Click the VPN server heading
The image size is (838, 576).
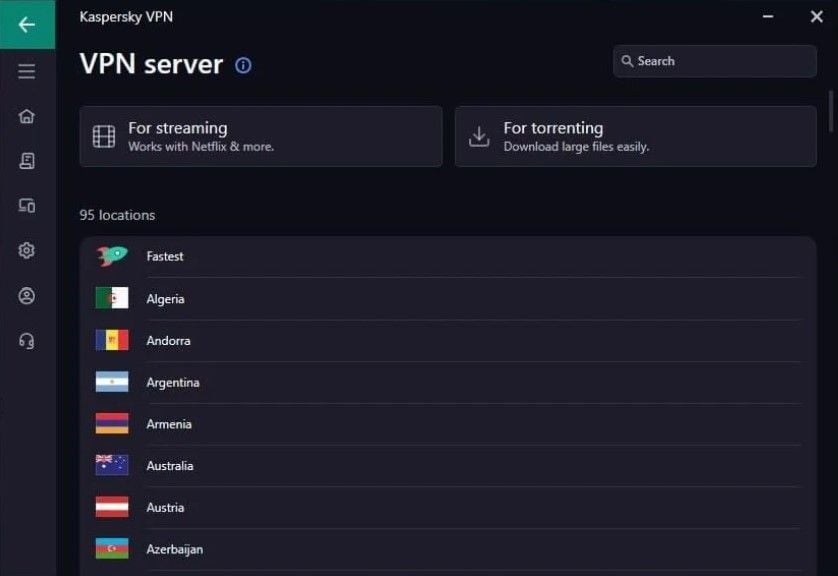151,64
